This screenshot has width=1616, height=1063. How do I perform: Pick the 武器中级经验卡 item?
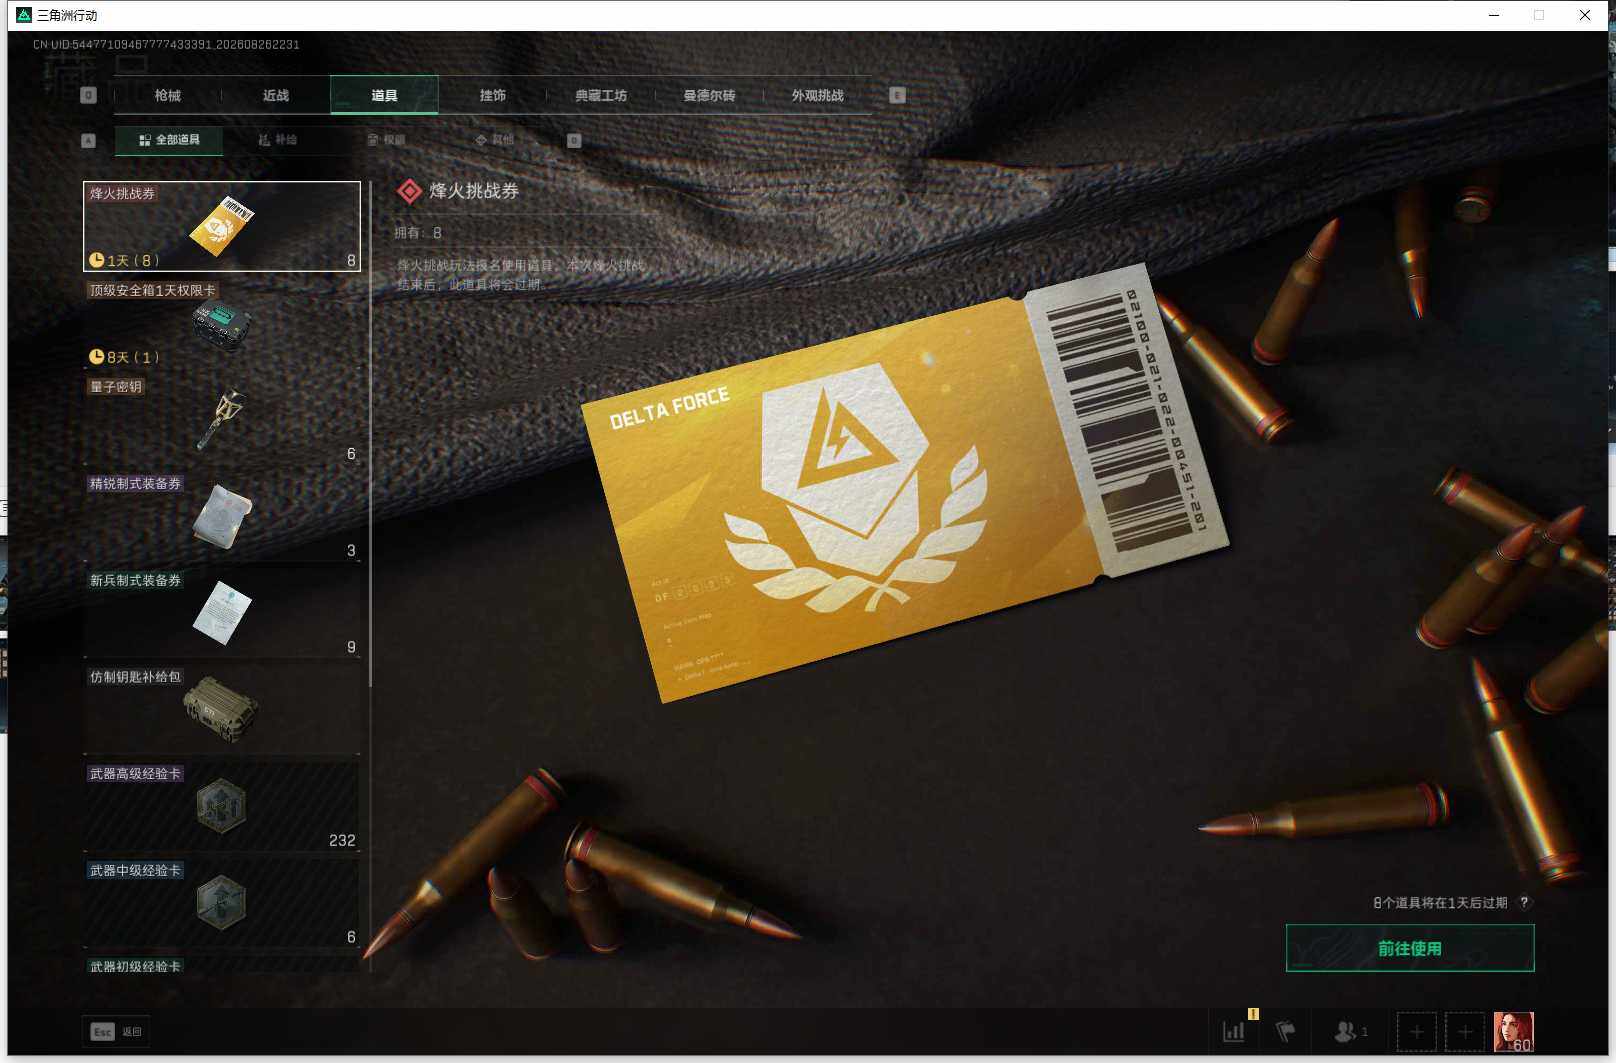(x=222, y=904)
